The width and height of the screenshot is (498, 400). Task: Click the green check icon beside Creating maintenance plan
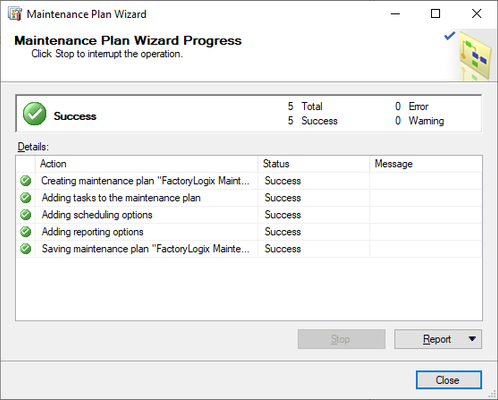(26, 181)
